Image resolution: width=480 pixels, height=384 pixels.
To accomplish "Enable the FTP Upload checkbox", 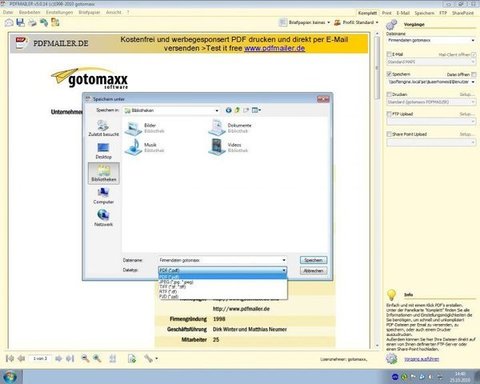I will pyautogui.click(x=389, y=114).
